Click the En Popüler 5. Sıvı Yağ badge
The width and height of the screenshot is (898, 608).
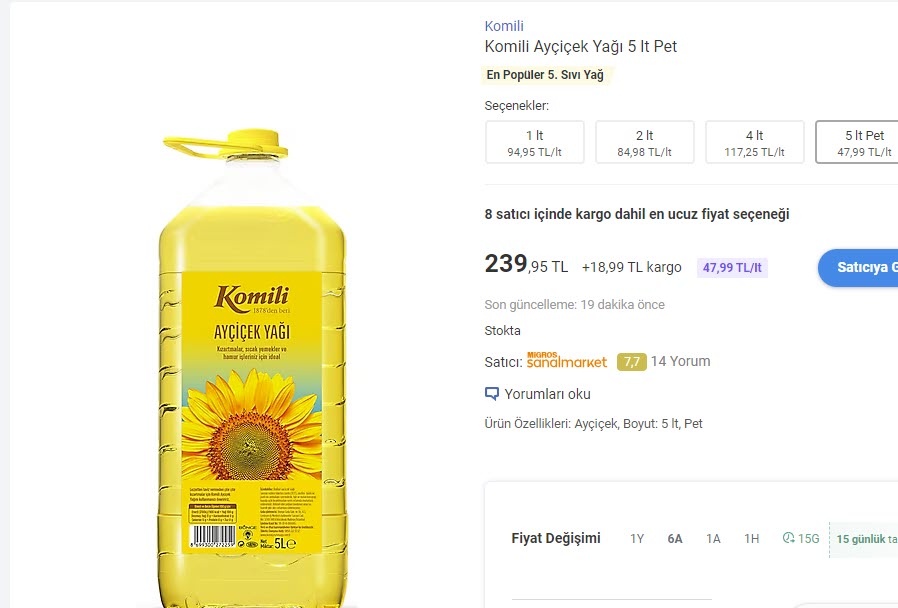click(x=545, y=75)
